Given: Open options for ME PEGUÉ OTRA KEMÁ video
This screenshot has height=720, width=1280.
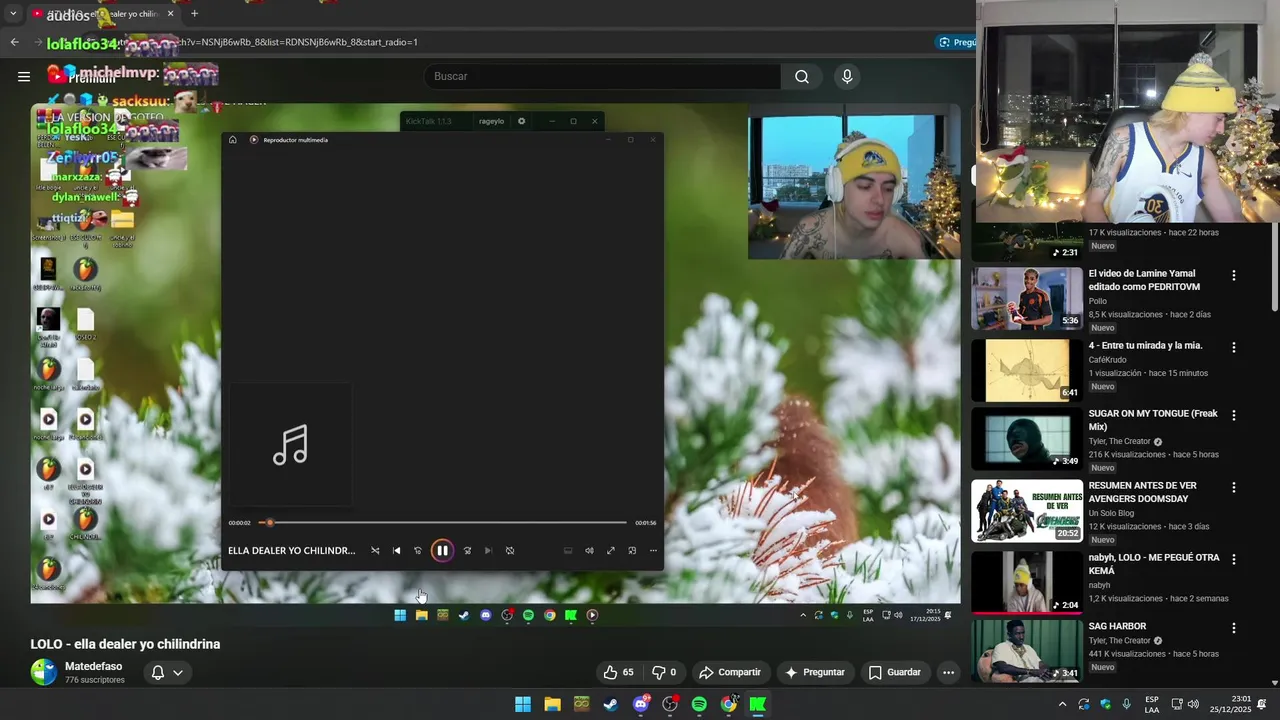Looking at the screenshot, I should coord(1233,559).
